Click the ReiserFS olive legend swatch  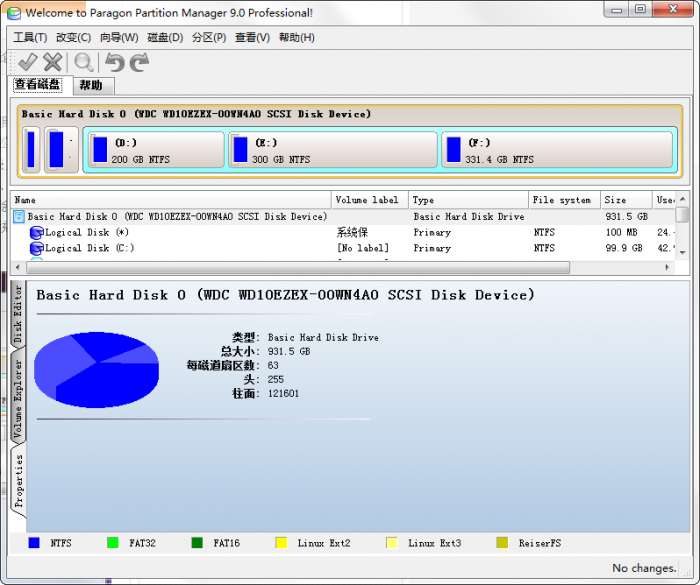pyautogui.click(x=502, y=543)
